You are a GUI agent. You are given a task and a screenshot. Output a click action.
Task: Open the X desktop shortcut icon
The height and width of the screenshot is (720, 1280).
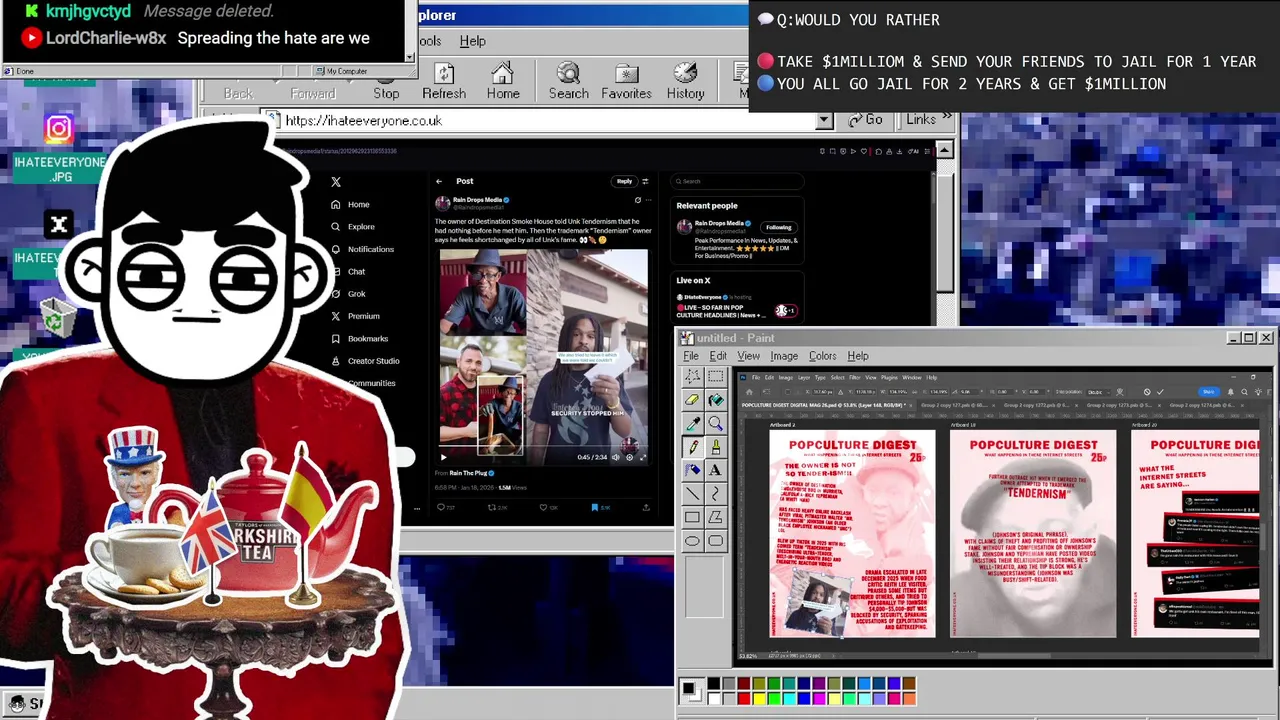[x=58, y=225]
